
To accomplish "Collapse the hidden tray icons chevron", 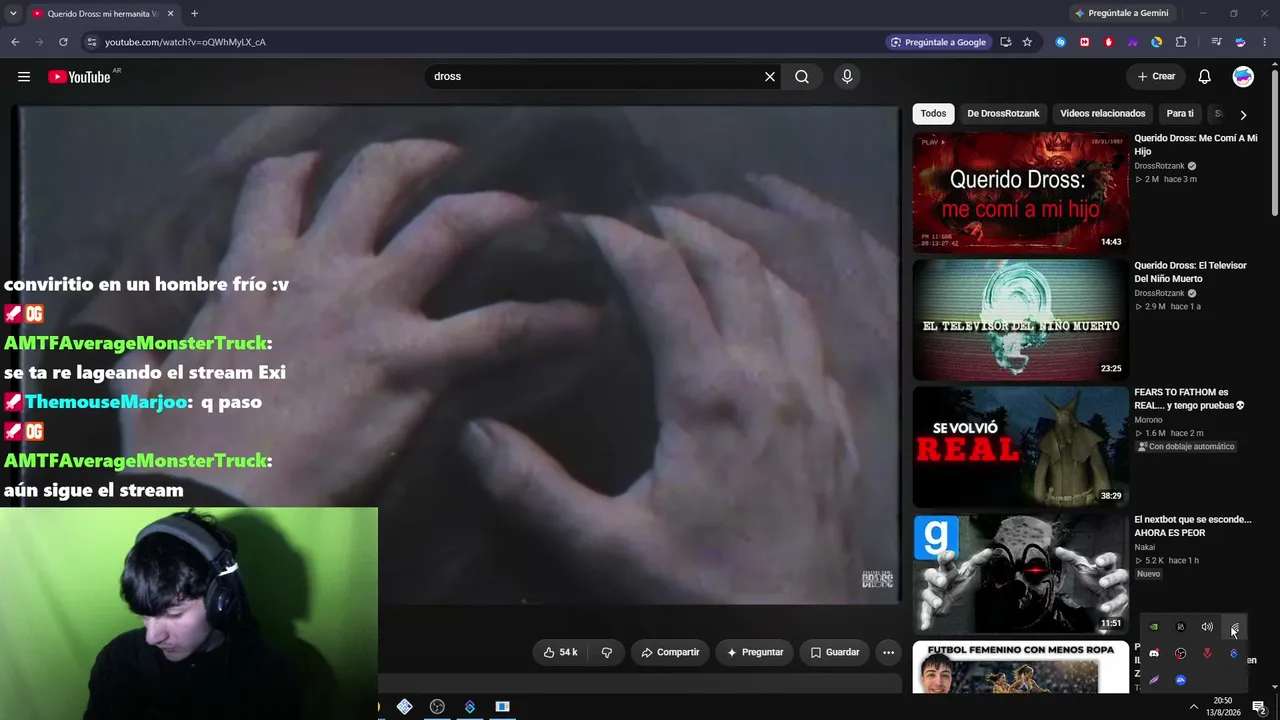I will [x=1193, y=707].
